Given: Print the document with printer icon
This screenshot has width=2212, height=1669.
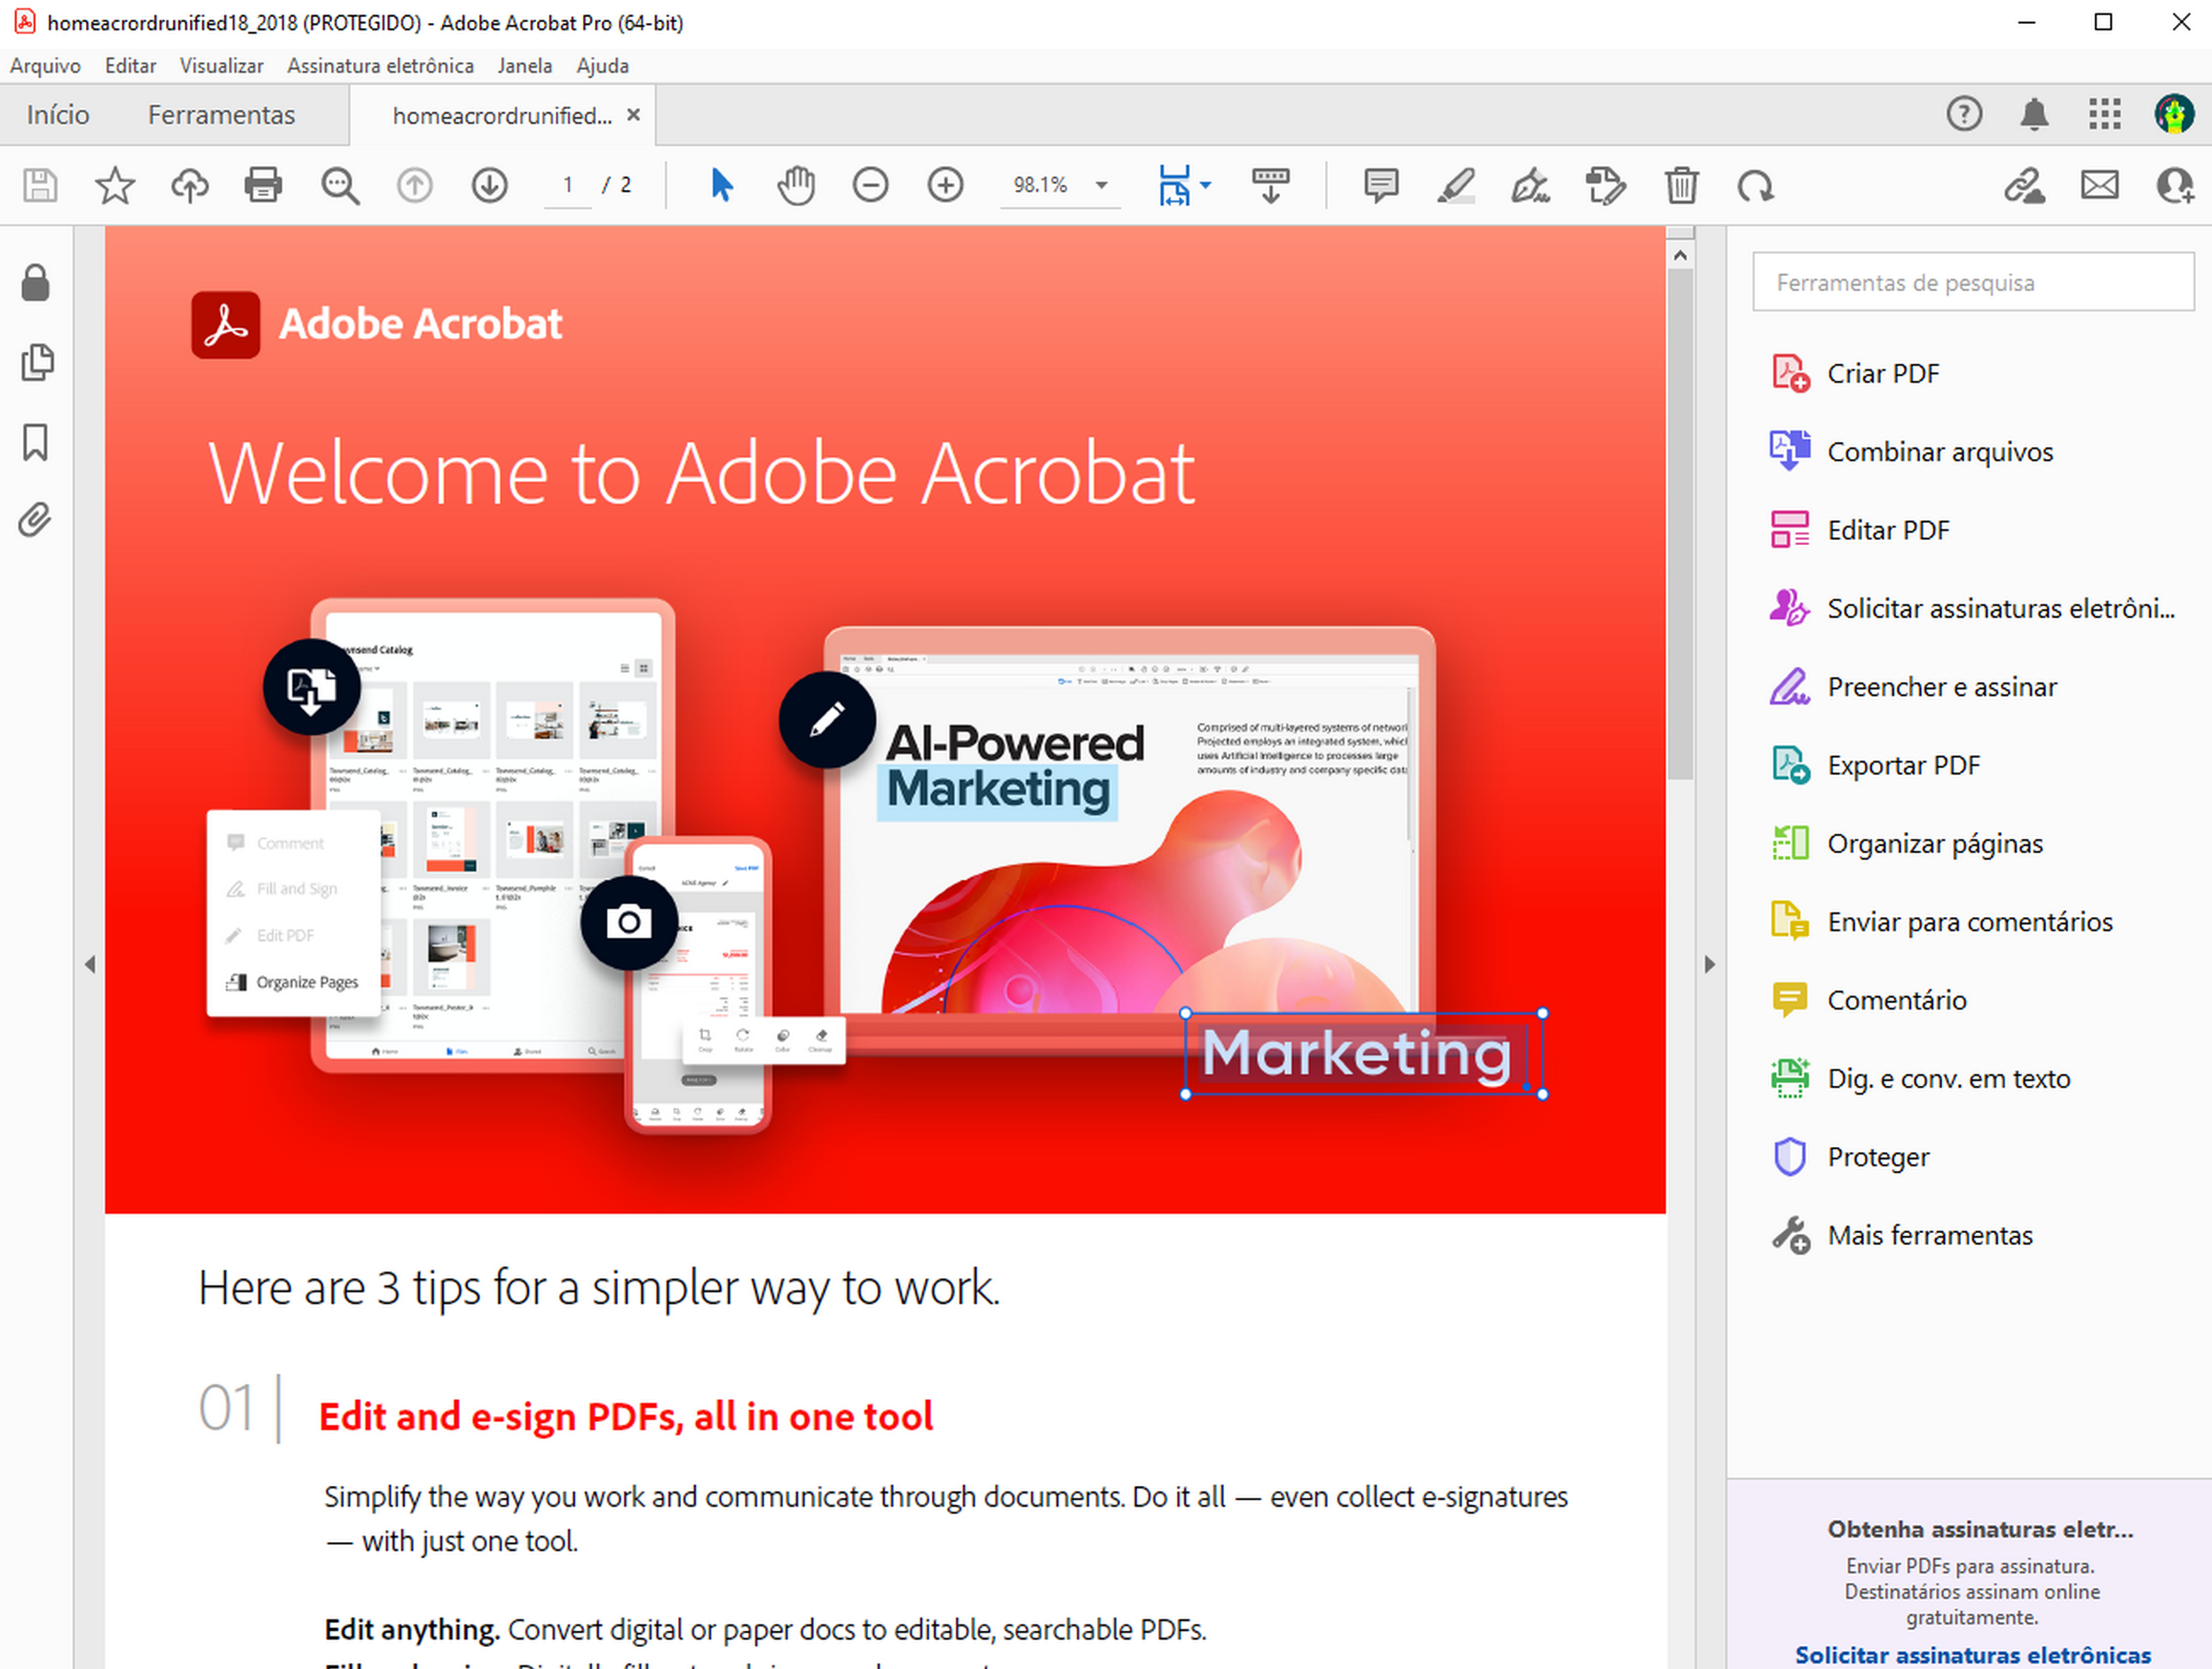Looking at the screenshot, I should click(263, 186).
